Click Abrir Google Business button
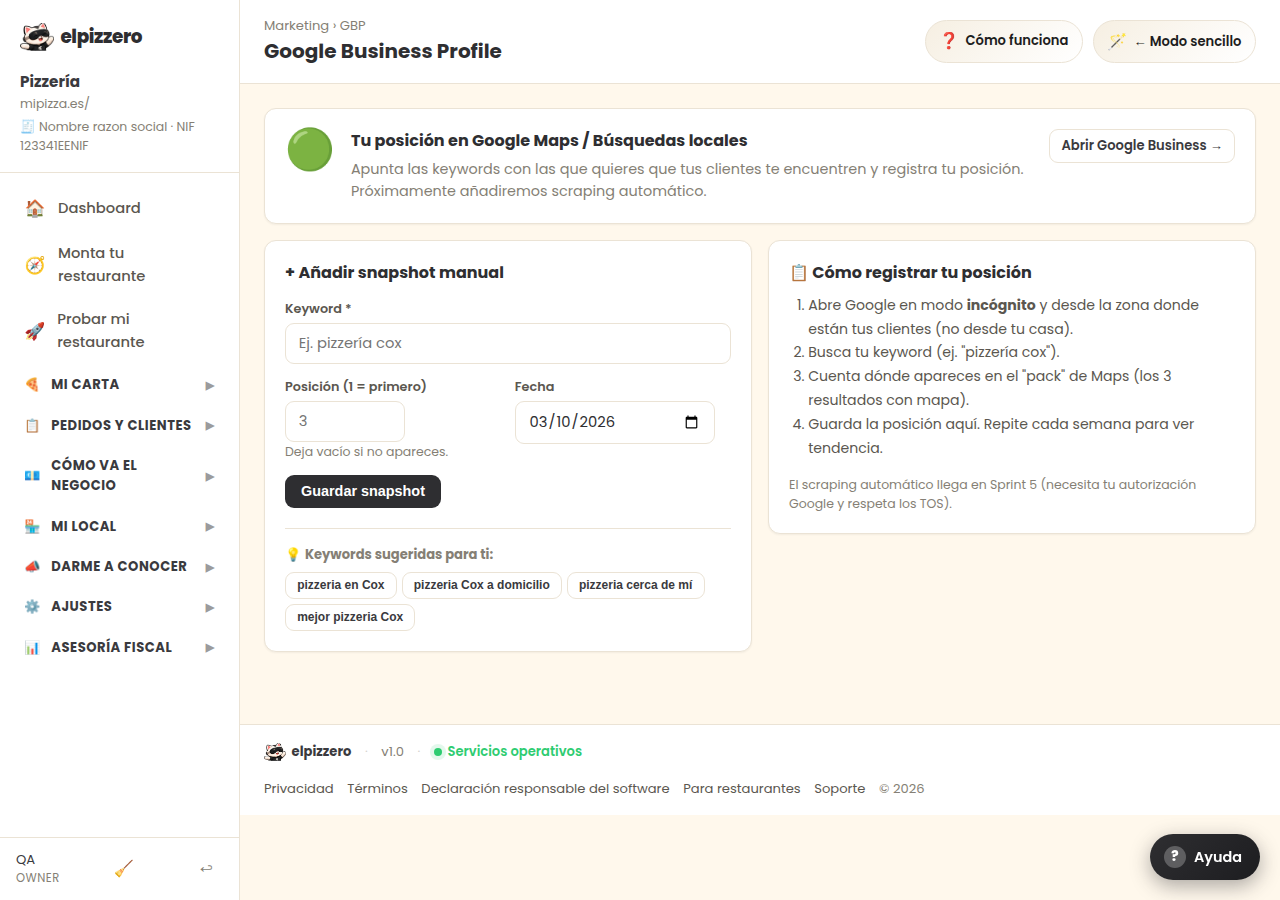Image resolution: width=1280 pixels, height=900 pixels. click(1142, 146)
